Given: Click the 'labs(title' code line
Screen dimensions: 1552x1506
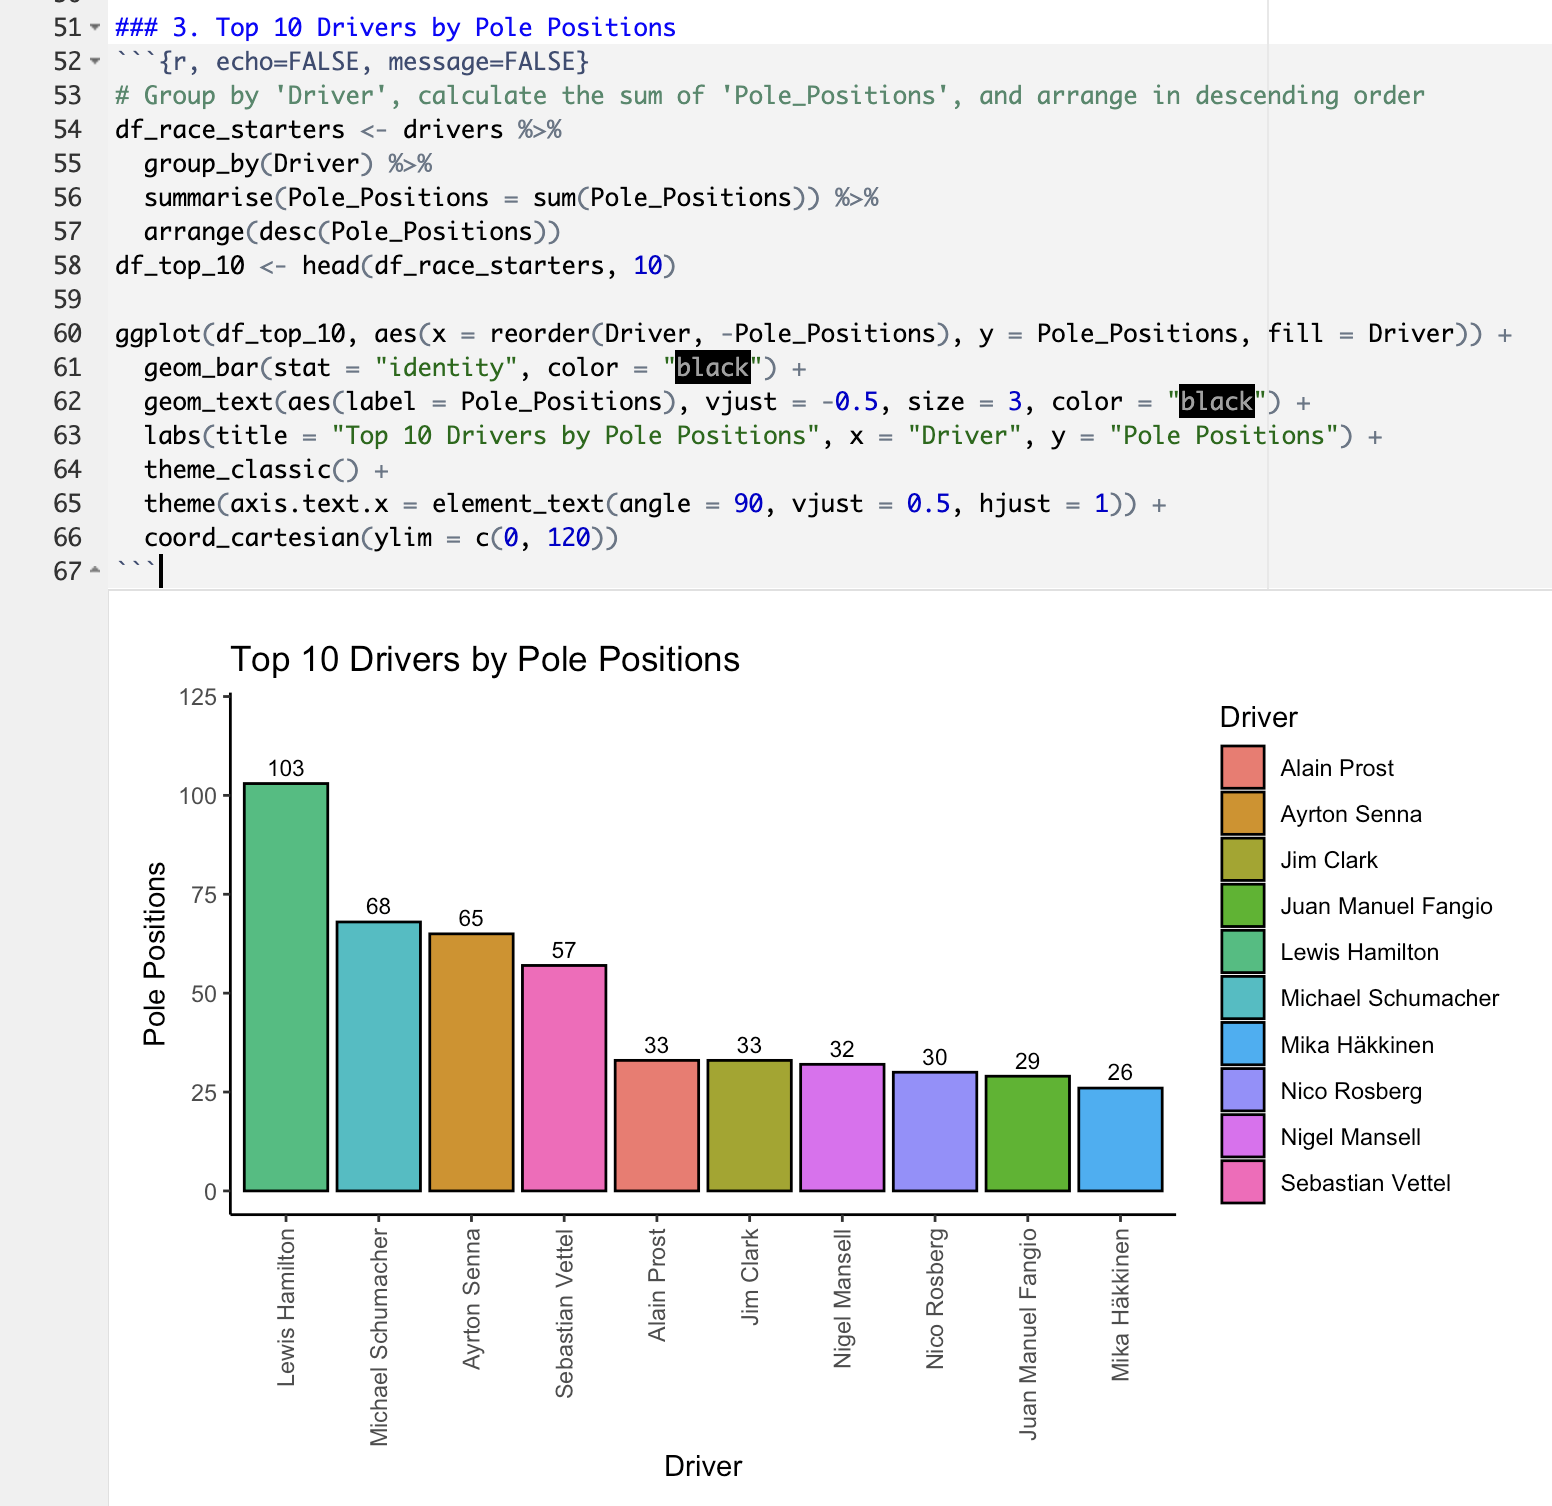Looking at the screenshot, I should [x=763, y=435].
